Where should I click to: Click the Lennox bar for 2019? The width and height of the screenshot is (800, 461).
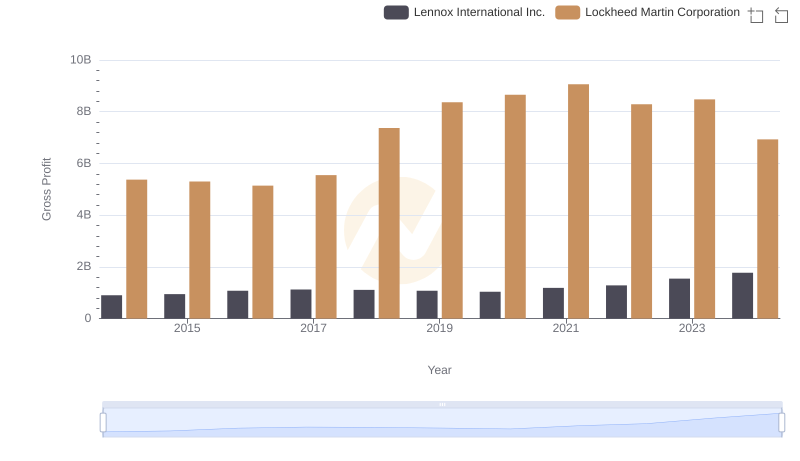click(x=427, y=304)
